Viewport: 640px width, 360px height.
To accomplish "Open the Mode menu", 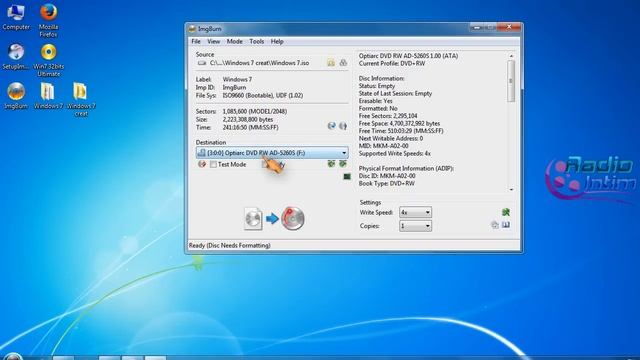I will pyautogui.click(x=235, y=42).
